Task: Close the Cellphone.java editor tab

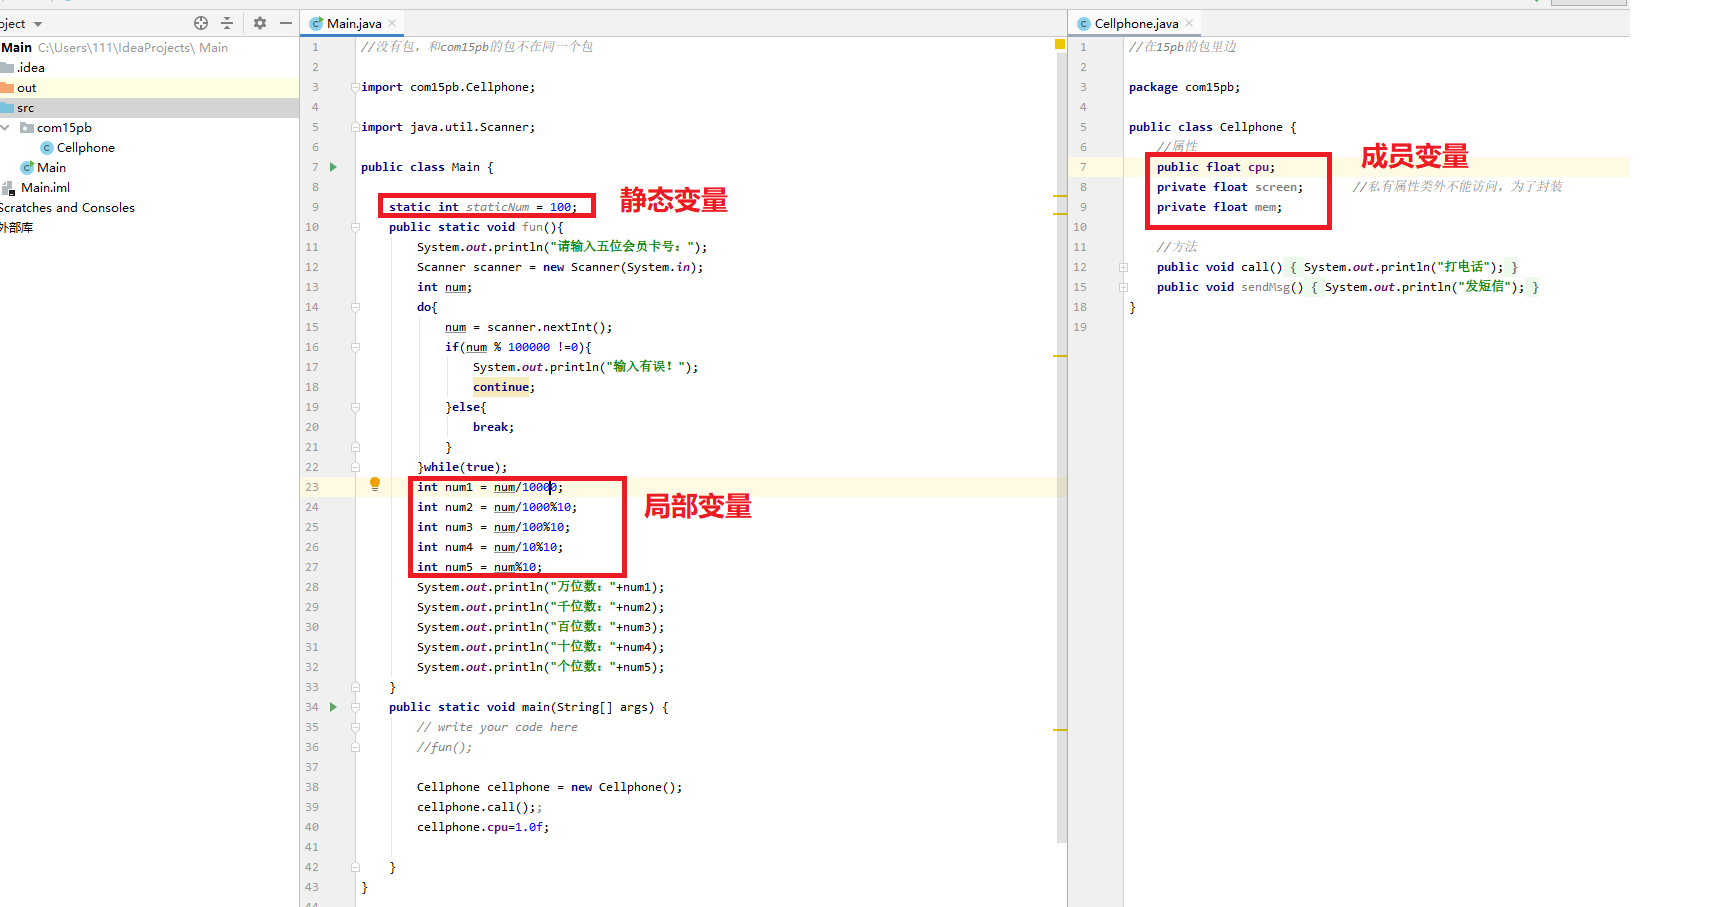Action: click(1189, 23)
